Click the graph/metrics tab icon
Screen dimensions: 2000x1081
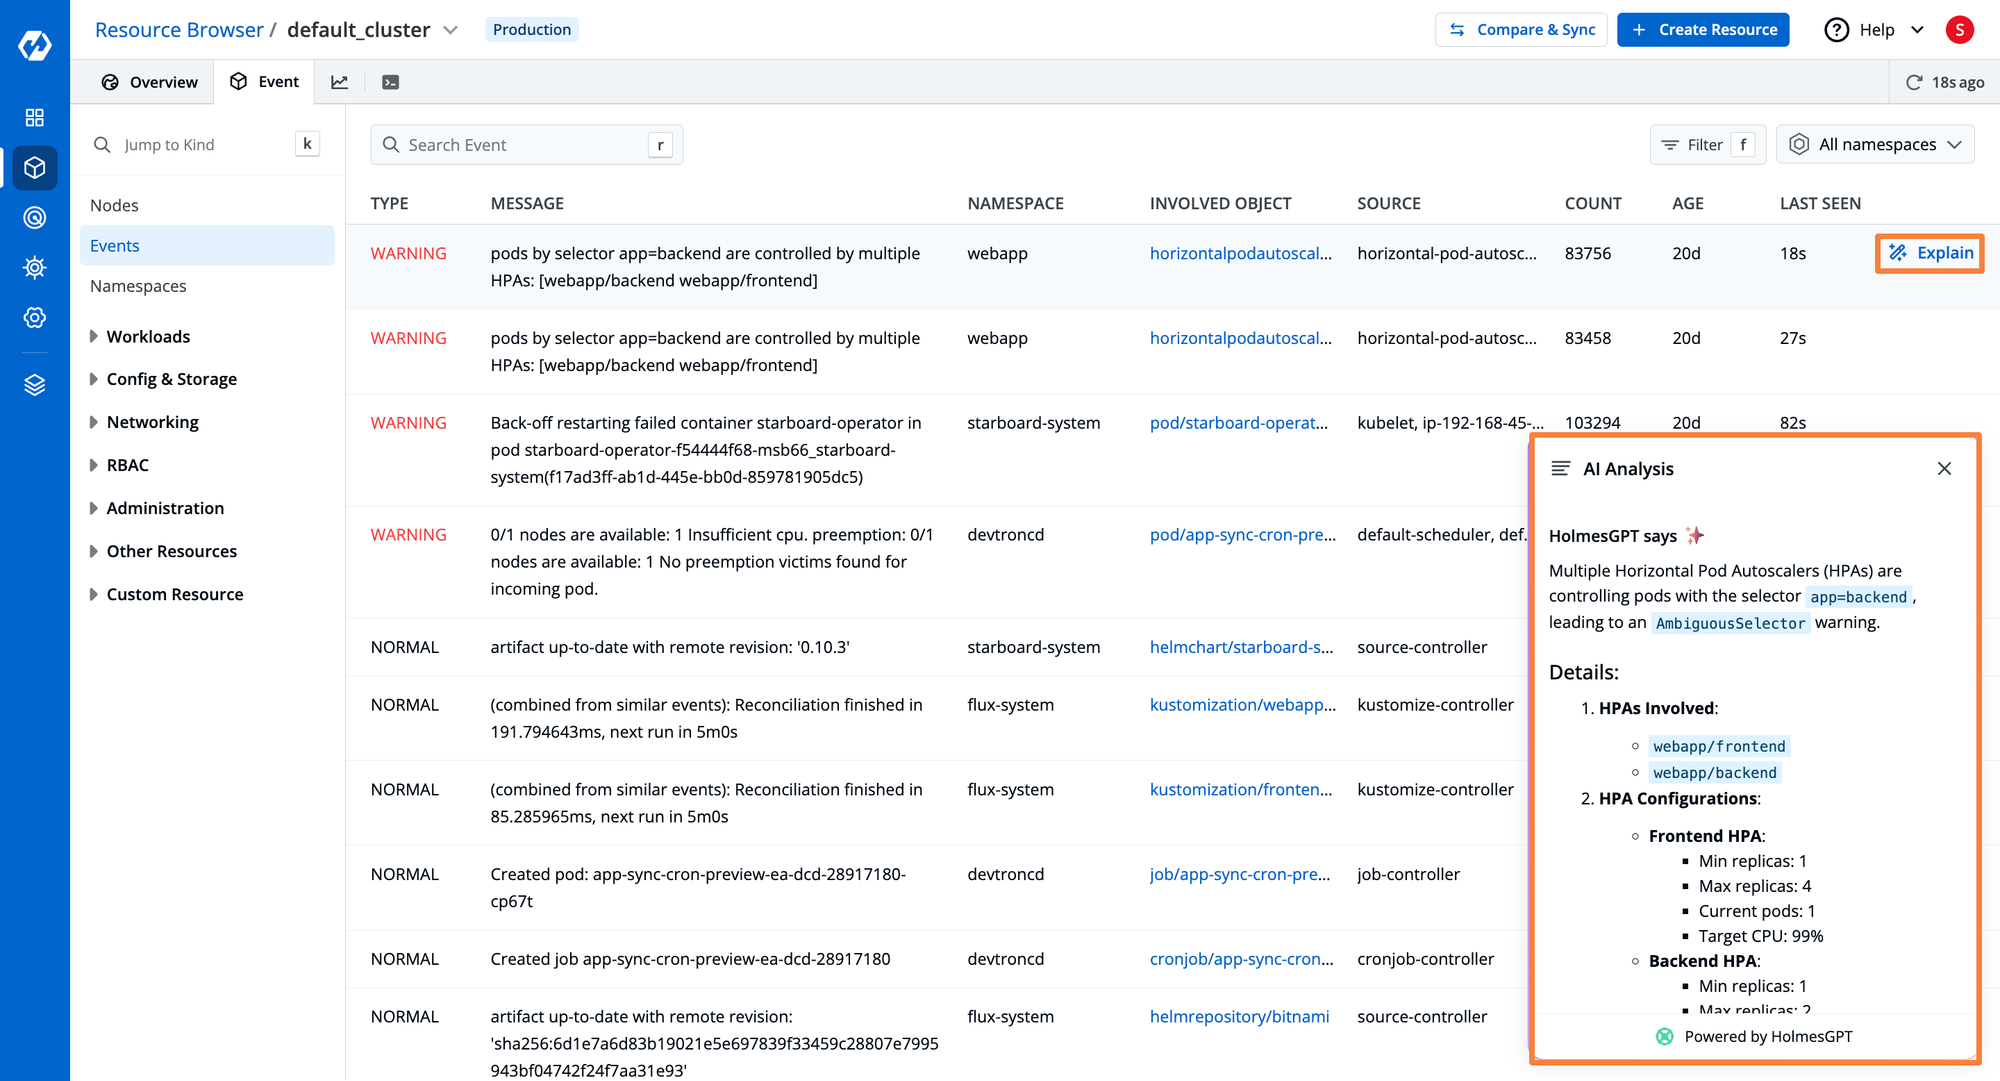point(341,81)
